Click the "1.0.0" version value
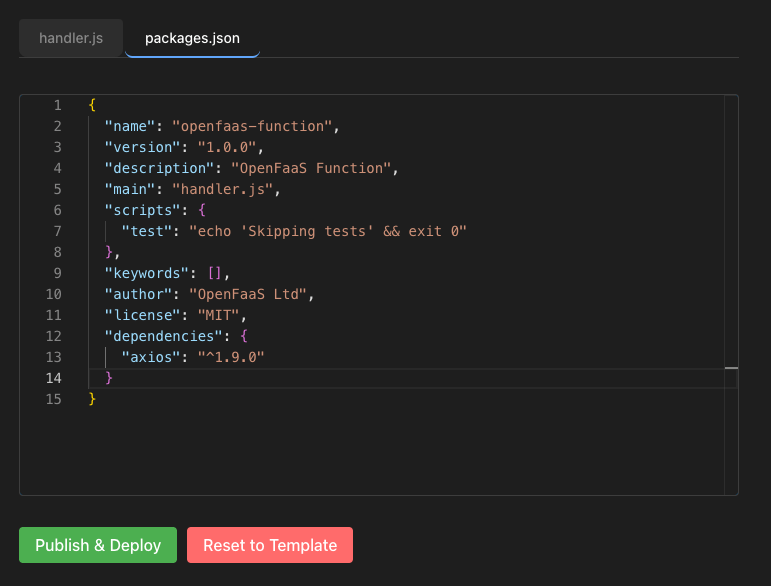This screenshot has width=771, height=586. pyautogui.click(x=227, y=147)
